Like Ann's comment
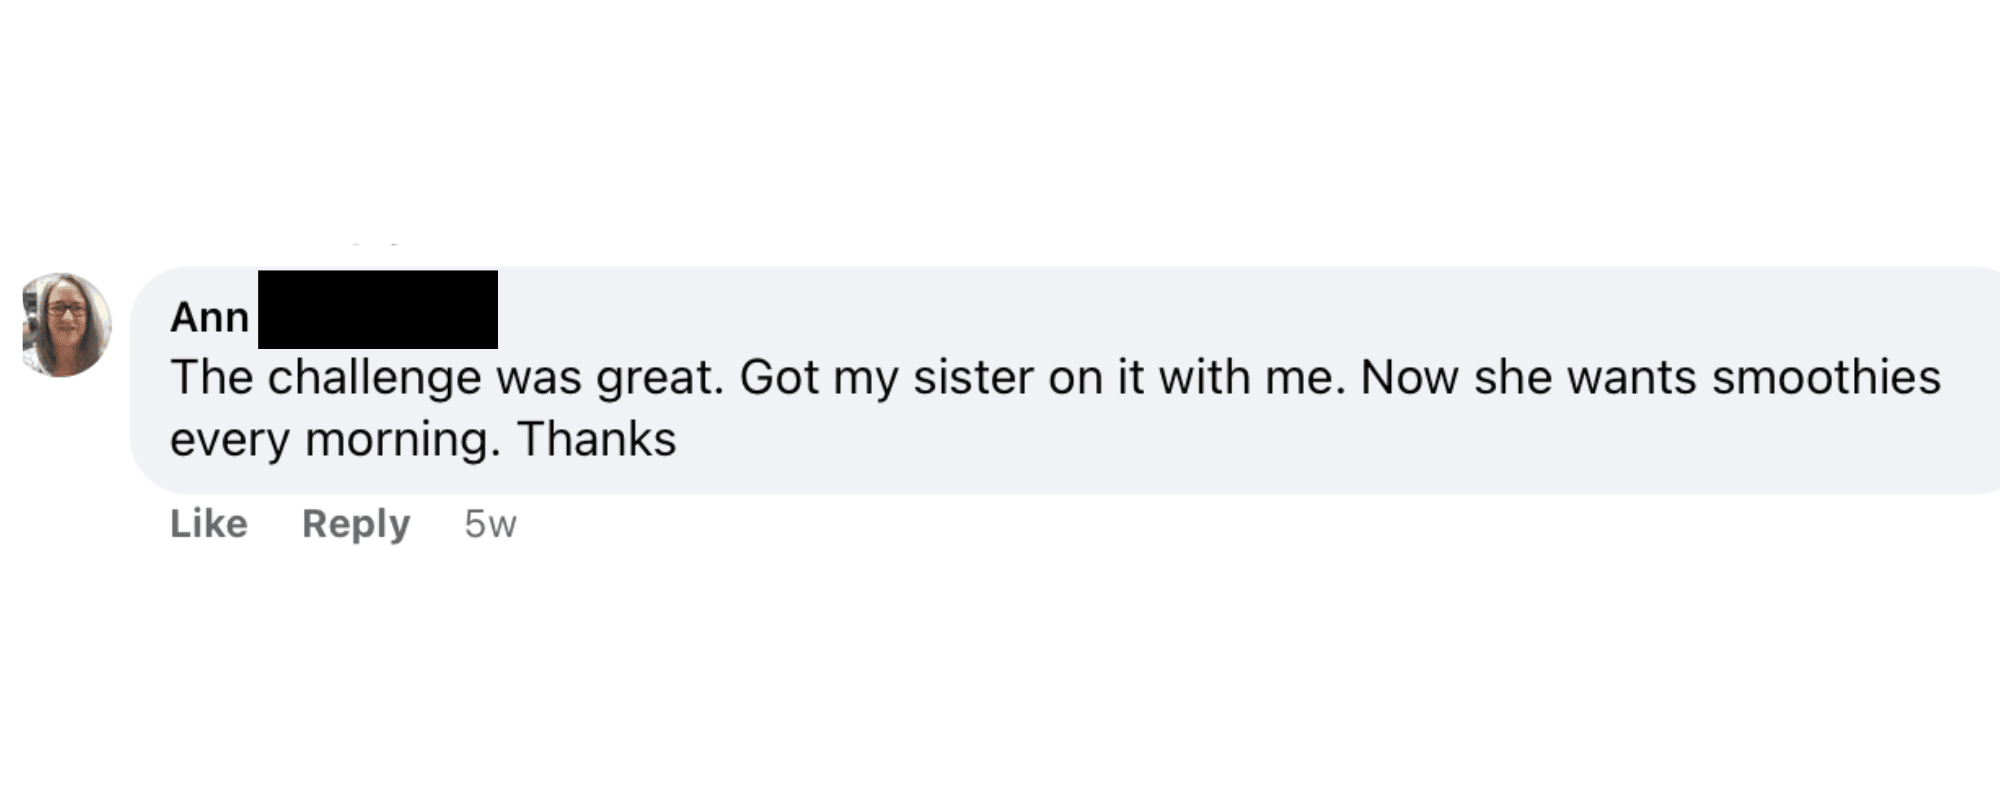Viewport: 2000px width, 800px height. coord(209,523)
